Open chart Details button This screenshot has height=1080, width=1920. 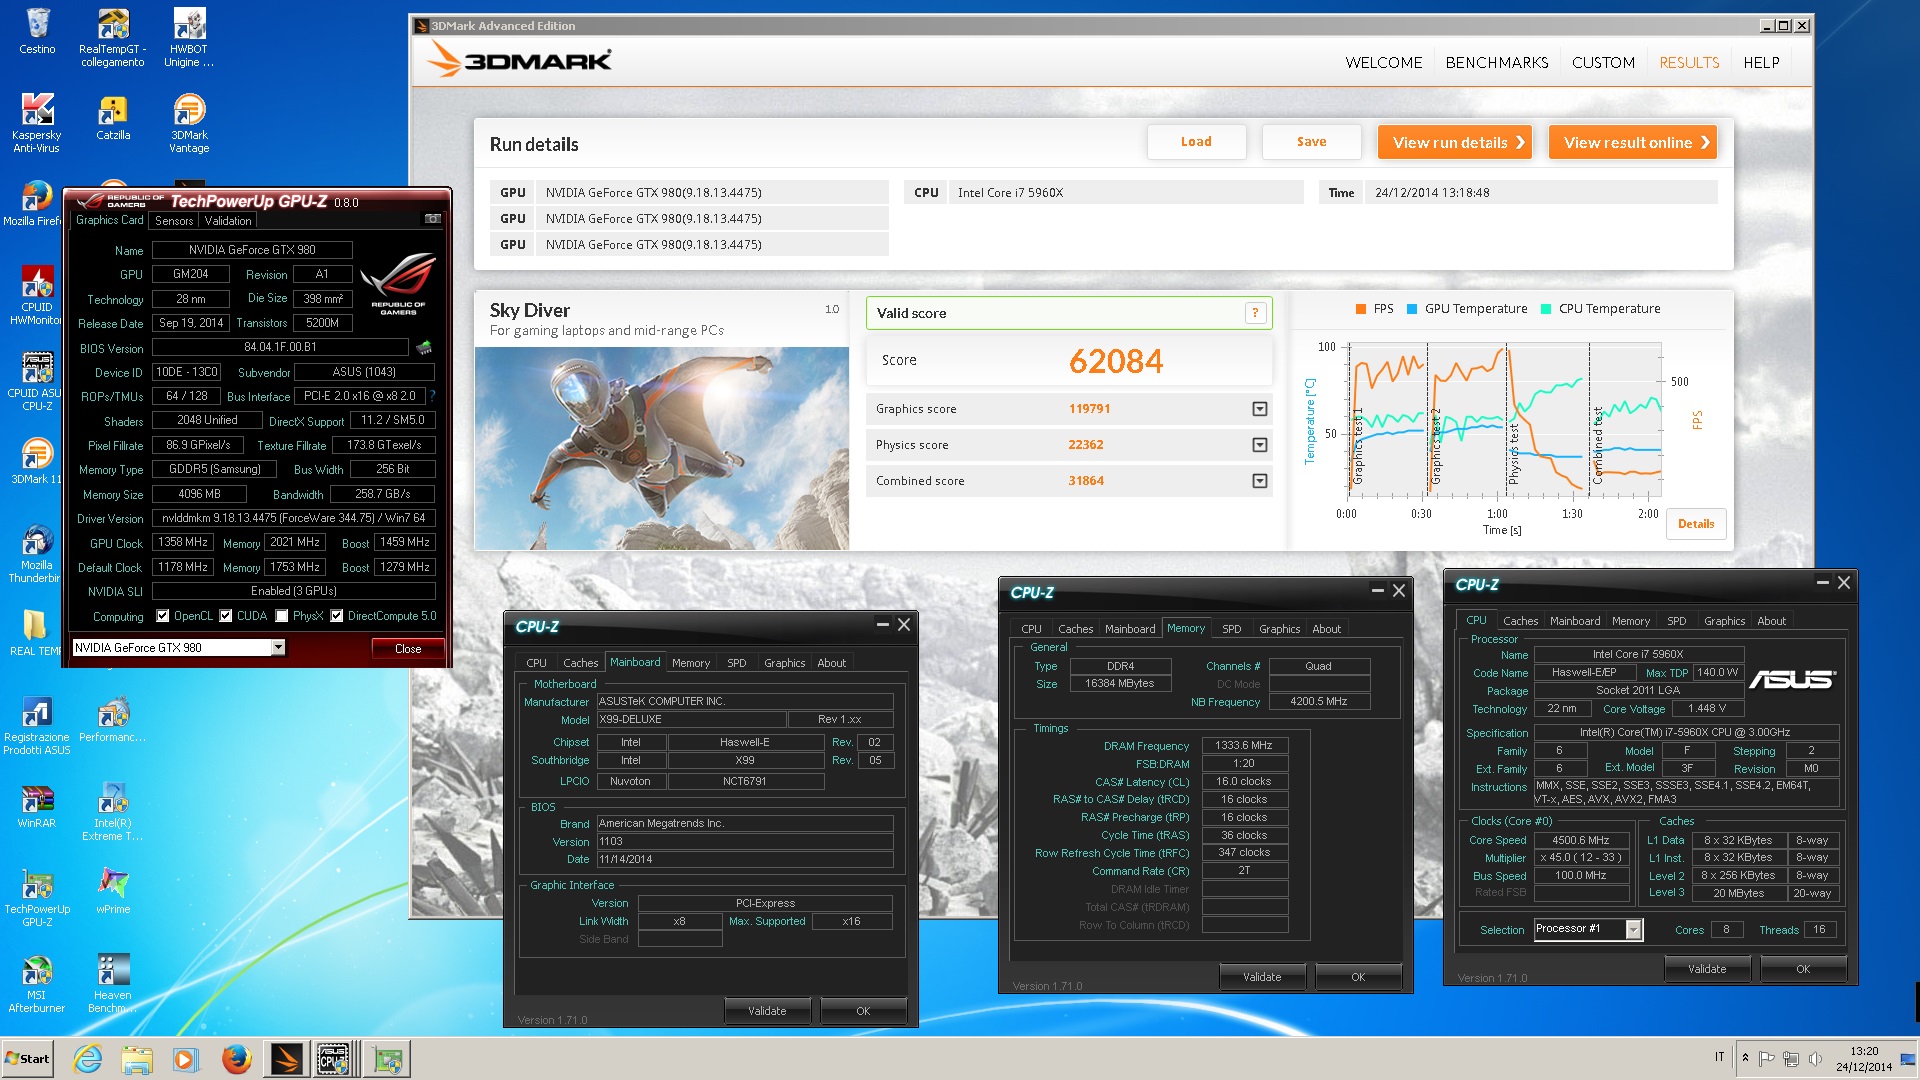click(1695, 523)
